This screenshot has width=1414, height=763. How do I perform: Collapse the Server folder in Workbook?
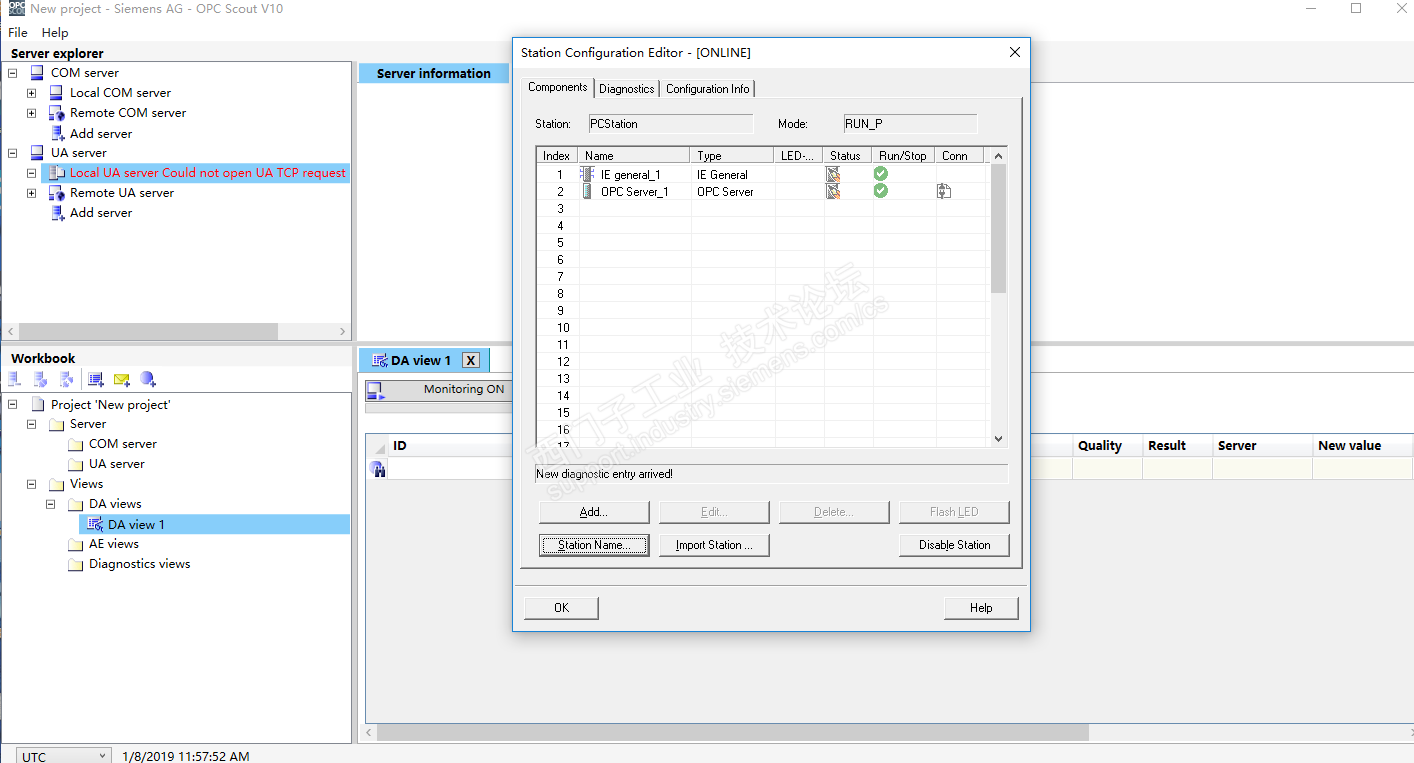tap(31, 424)
